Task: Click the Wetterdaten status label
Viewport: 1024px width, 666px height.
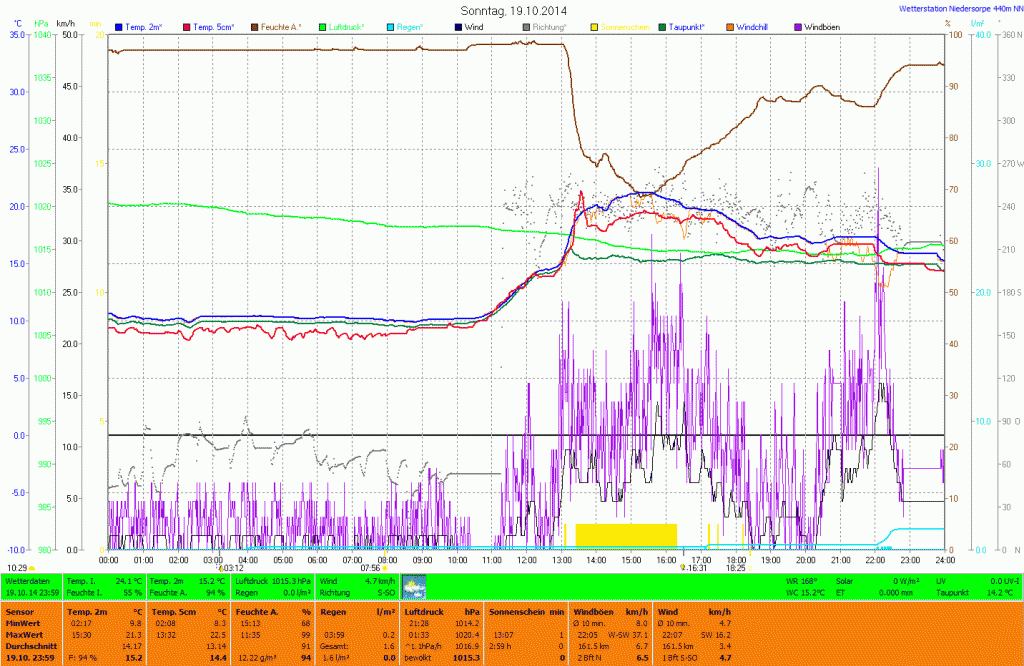Action: [26, 581]
